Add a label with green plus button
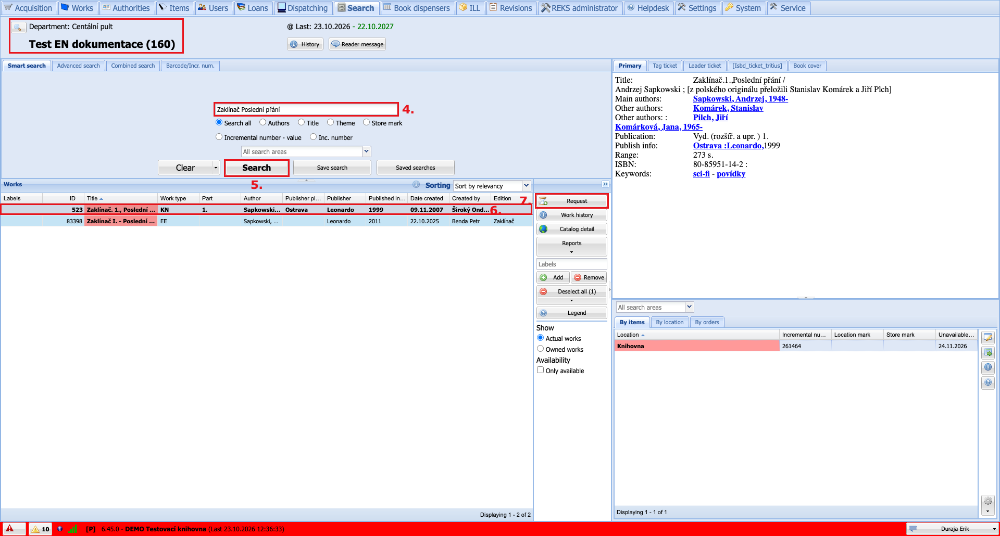 [x=552, y=278]
